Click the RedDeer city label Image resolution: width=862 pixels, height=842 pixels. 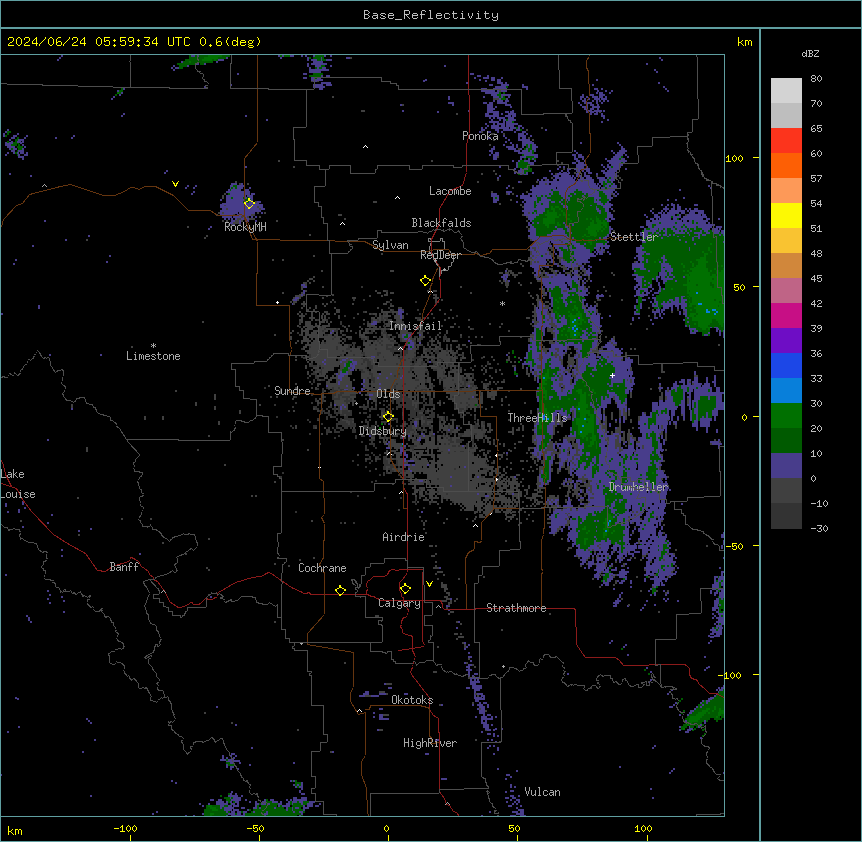click(x=440, y=255)
